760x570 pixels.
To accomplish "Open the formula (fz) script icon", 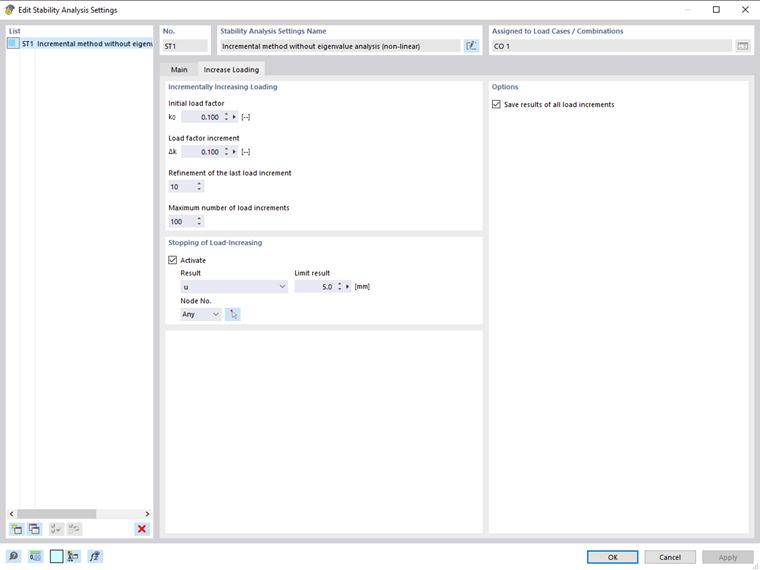I will [x=95, y=556].
